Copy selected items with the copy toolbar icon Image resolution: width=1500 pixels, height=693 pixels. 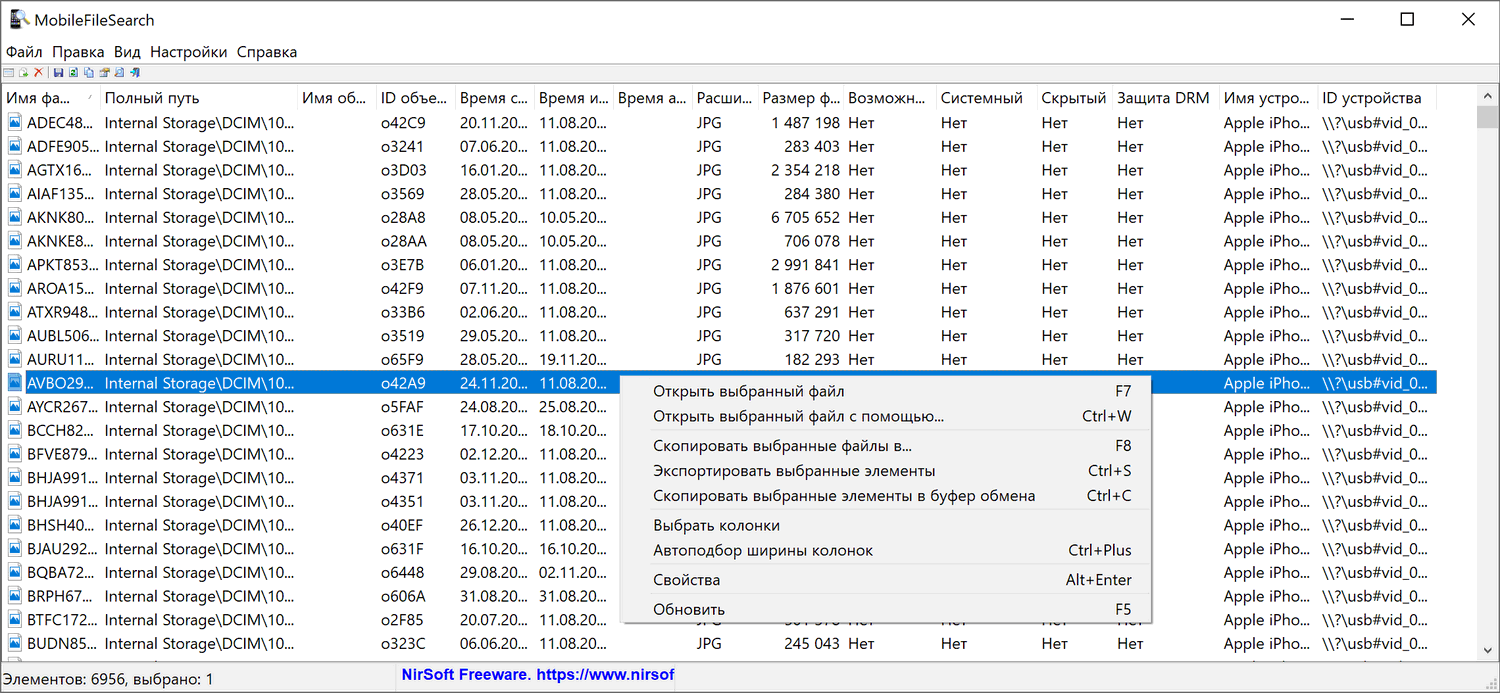coord(89,72)
